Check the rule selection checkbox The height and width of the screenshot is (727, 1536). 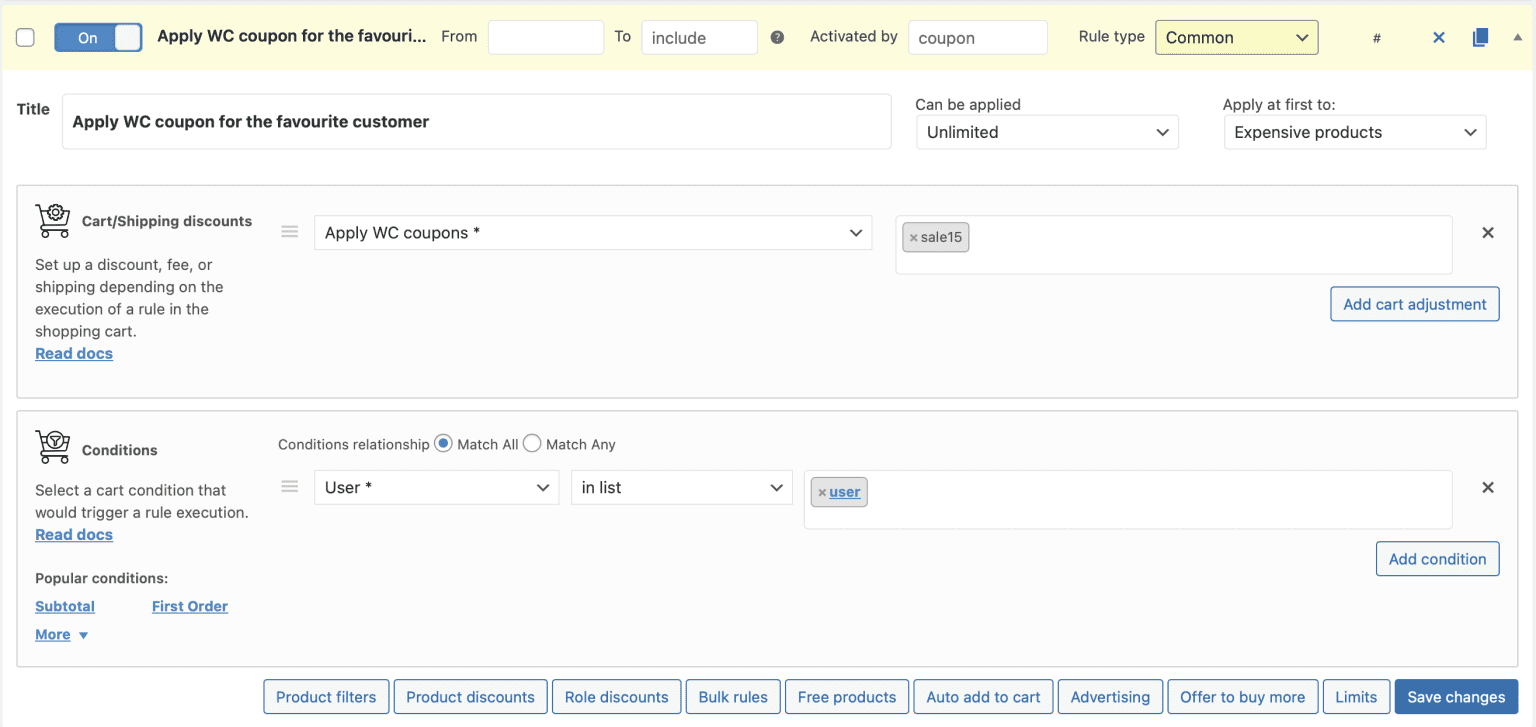click(26, 38)
